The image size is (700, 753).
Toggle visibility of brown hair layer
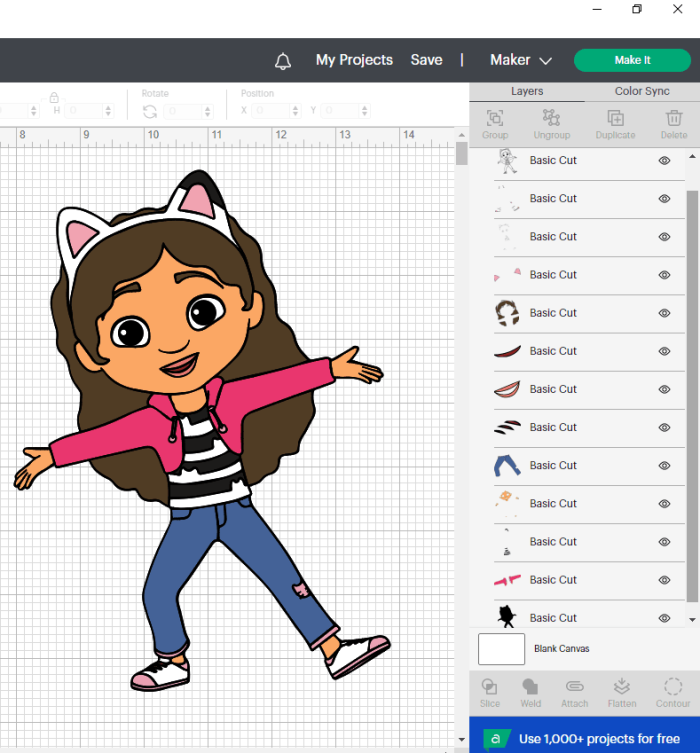click(664, 313)
